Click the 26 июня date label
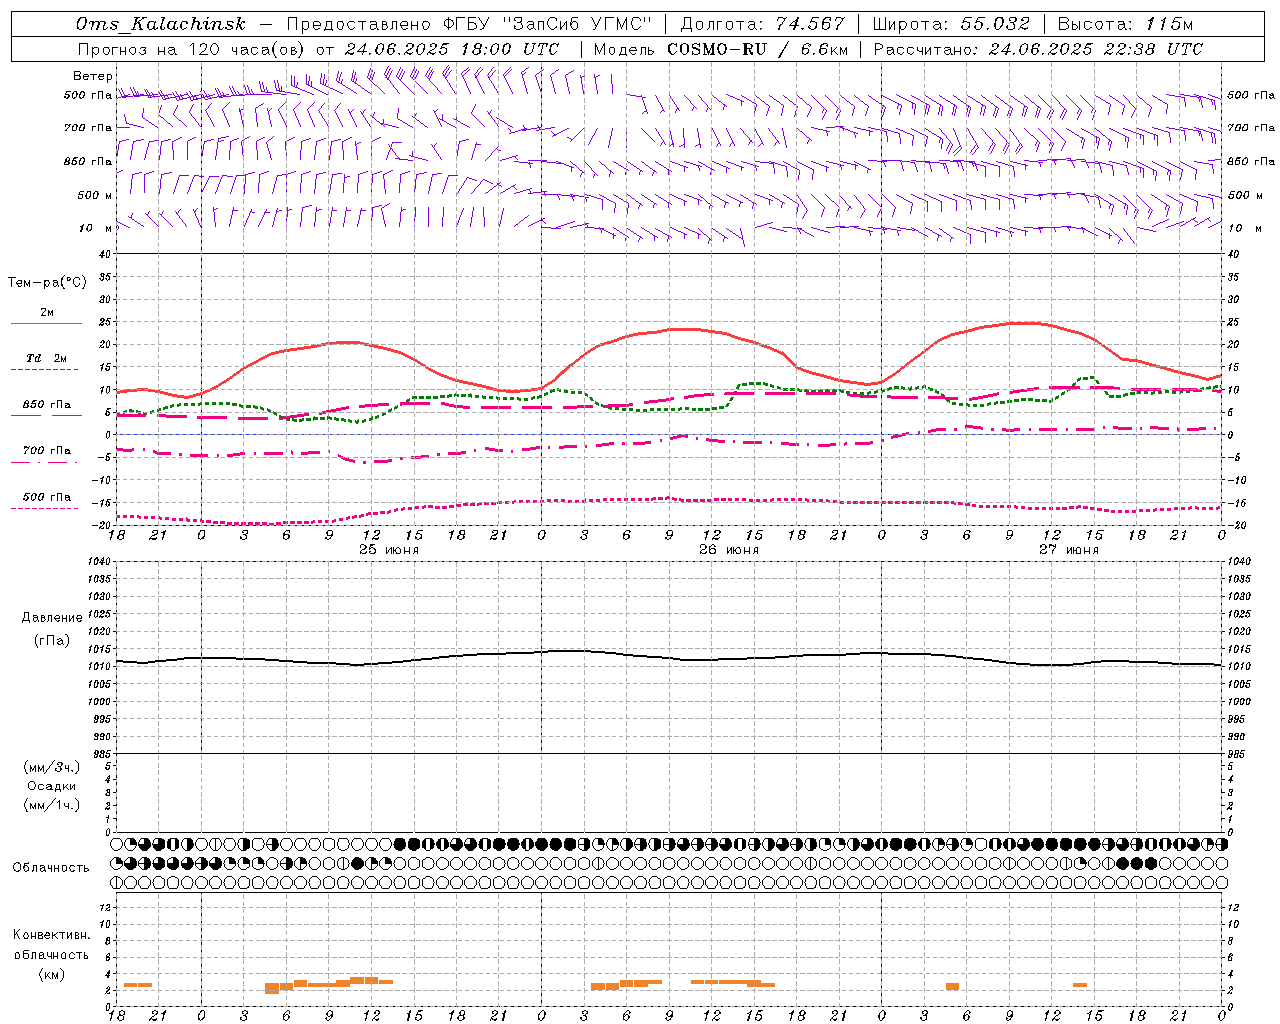Screen dimensions: 1280x1024 click(729, 550)
